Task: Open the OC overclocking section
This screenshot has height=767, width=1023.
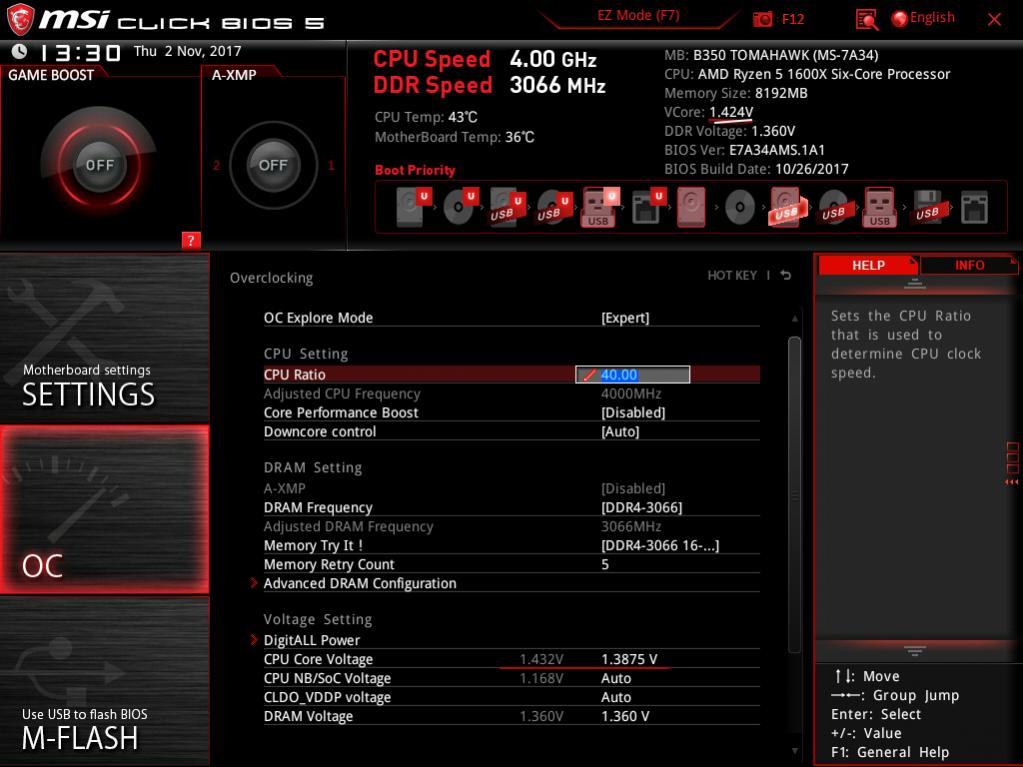Action: [x=104, y=509]
